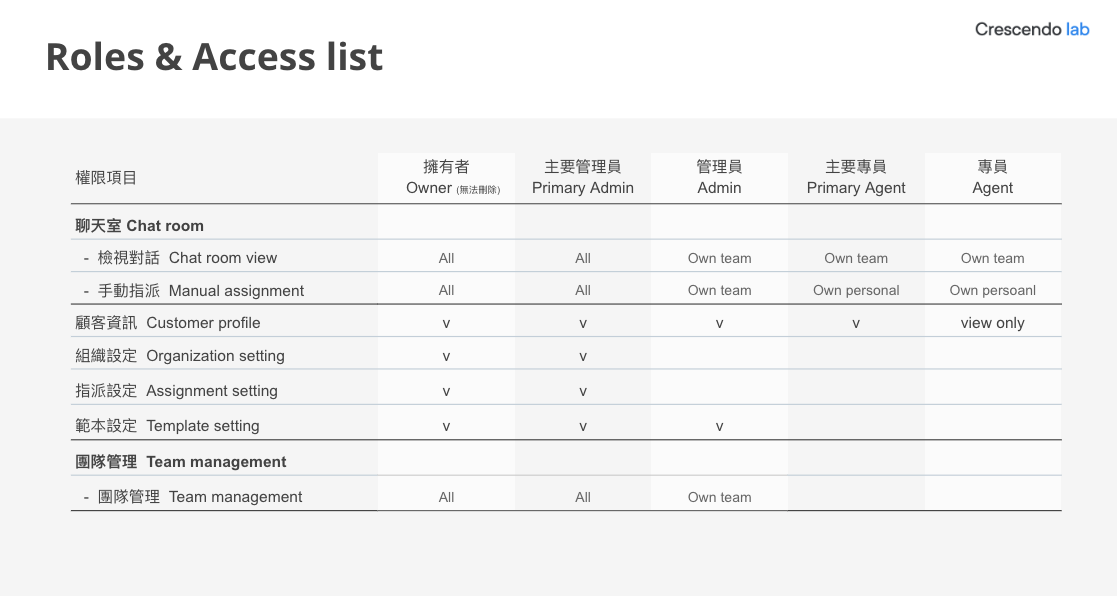The height and width of the screenshot is (596, 1117).
Task: Select the Primary Agent column header
Action: [856, 177]
